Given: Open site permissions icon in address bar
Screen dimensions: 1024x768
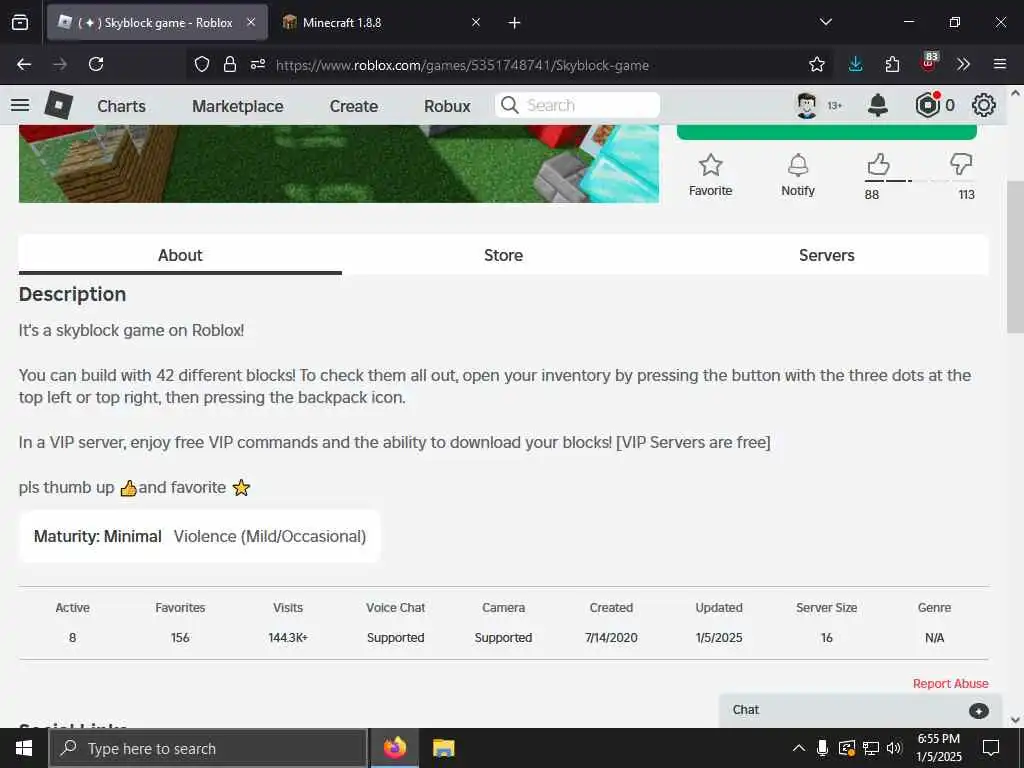Looking at the screenshot, I should click(x=258, y=64).
